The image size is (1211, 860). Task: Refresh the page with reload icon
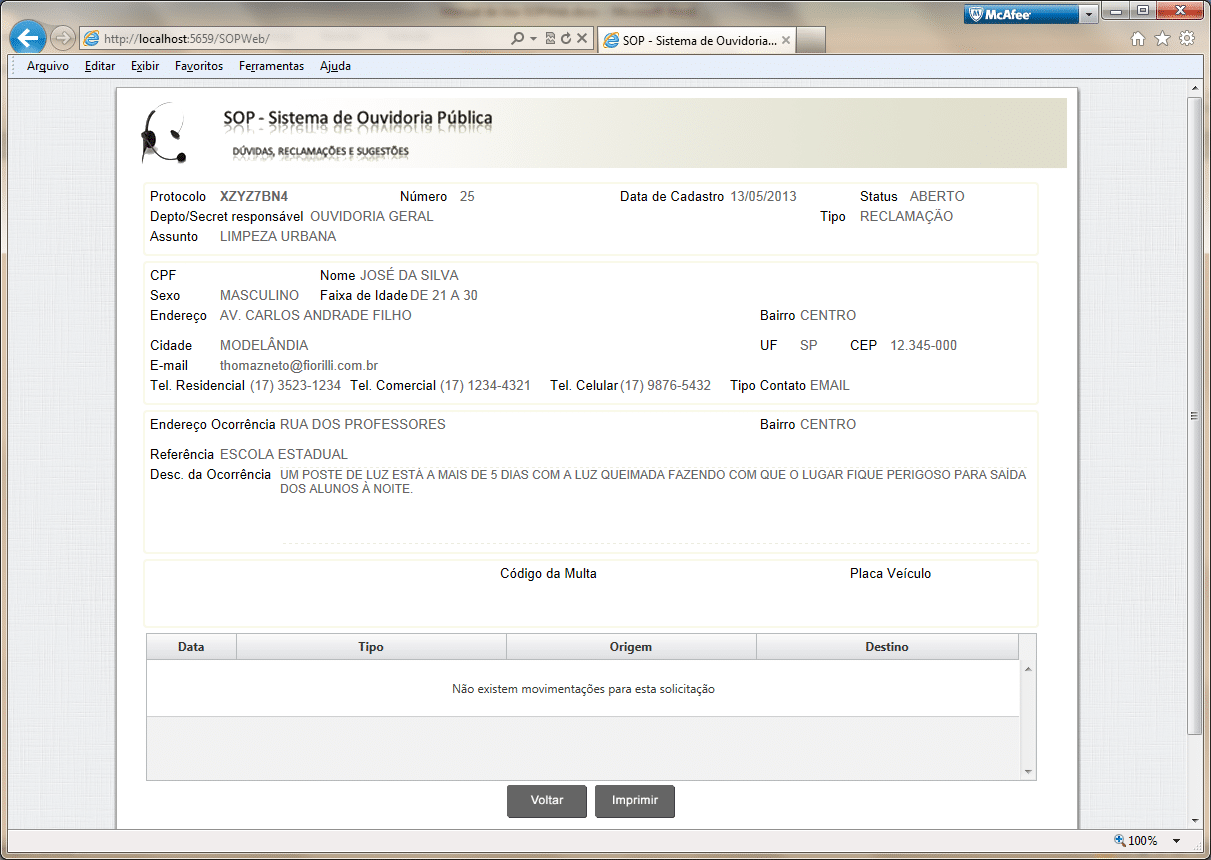[566, 39]
